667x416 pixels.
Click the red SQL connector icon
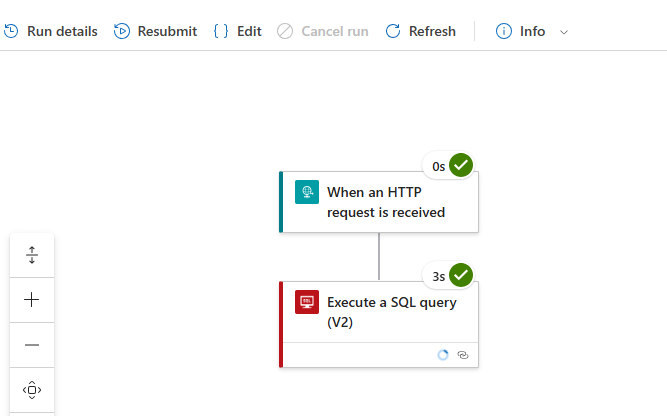307,302
